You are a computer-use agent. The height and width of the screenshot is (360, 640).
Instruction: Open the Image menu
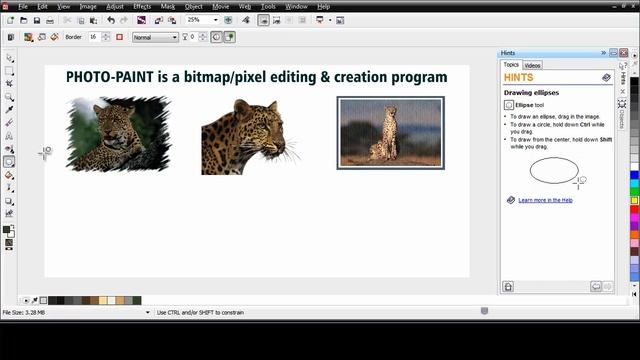(x=88, y=7)
